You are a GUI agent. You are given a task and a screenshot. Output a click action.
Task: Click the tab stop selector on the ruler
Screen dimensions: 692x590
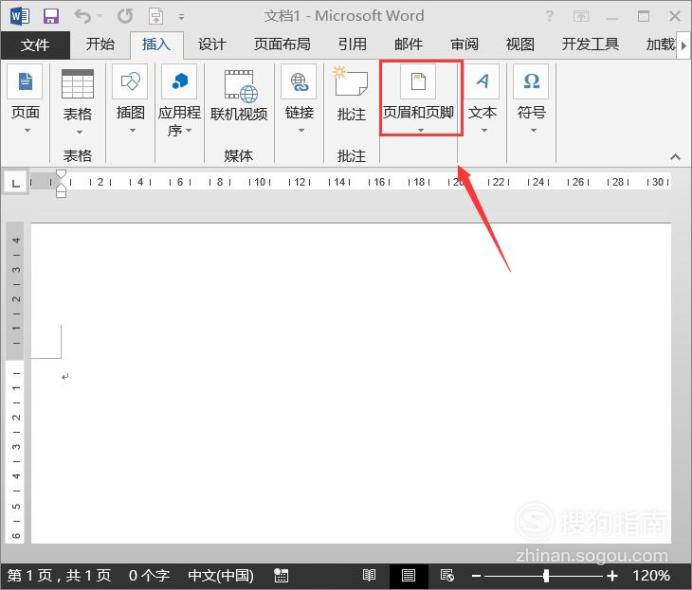[x=15, y=182]
